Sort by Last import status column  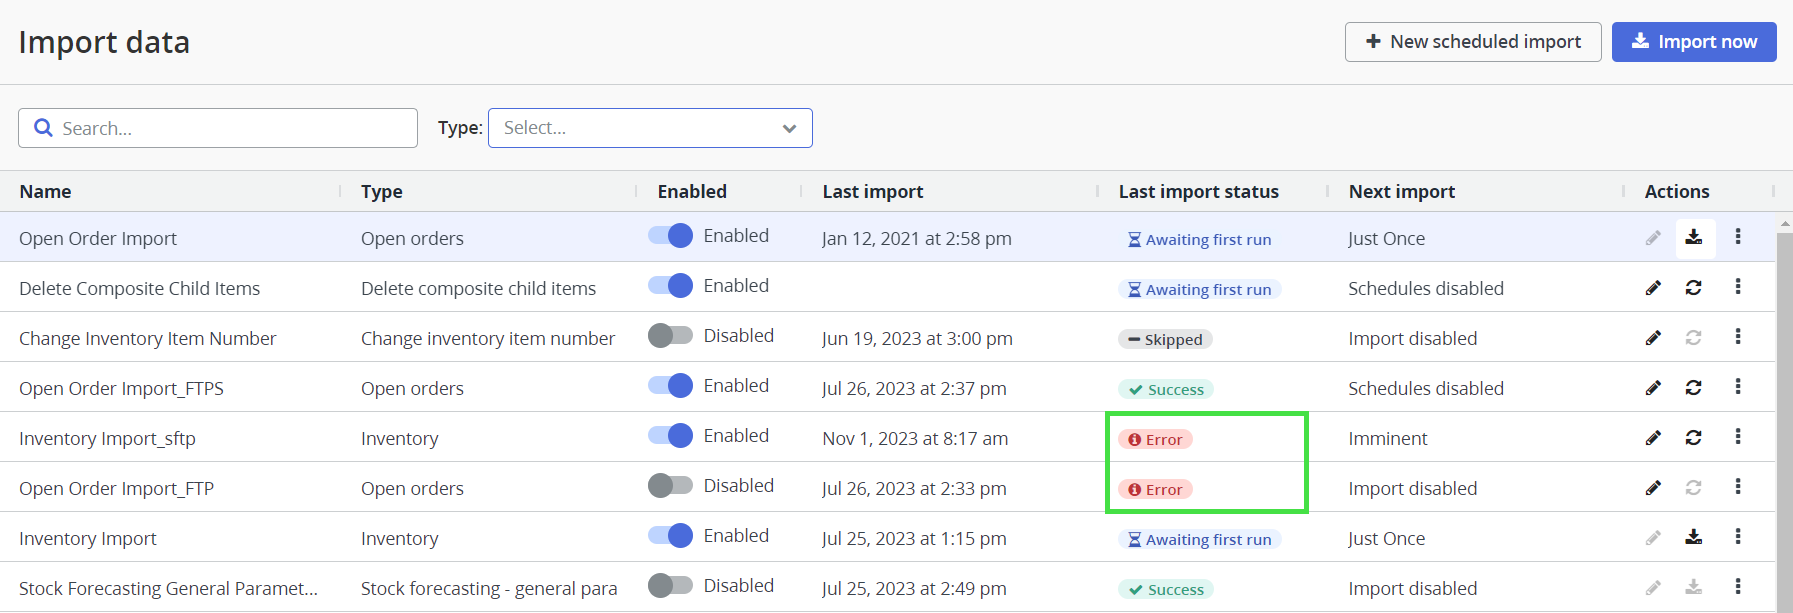(1198, 192)
